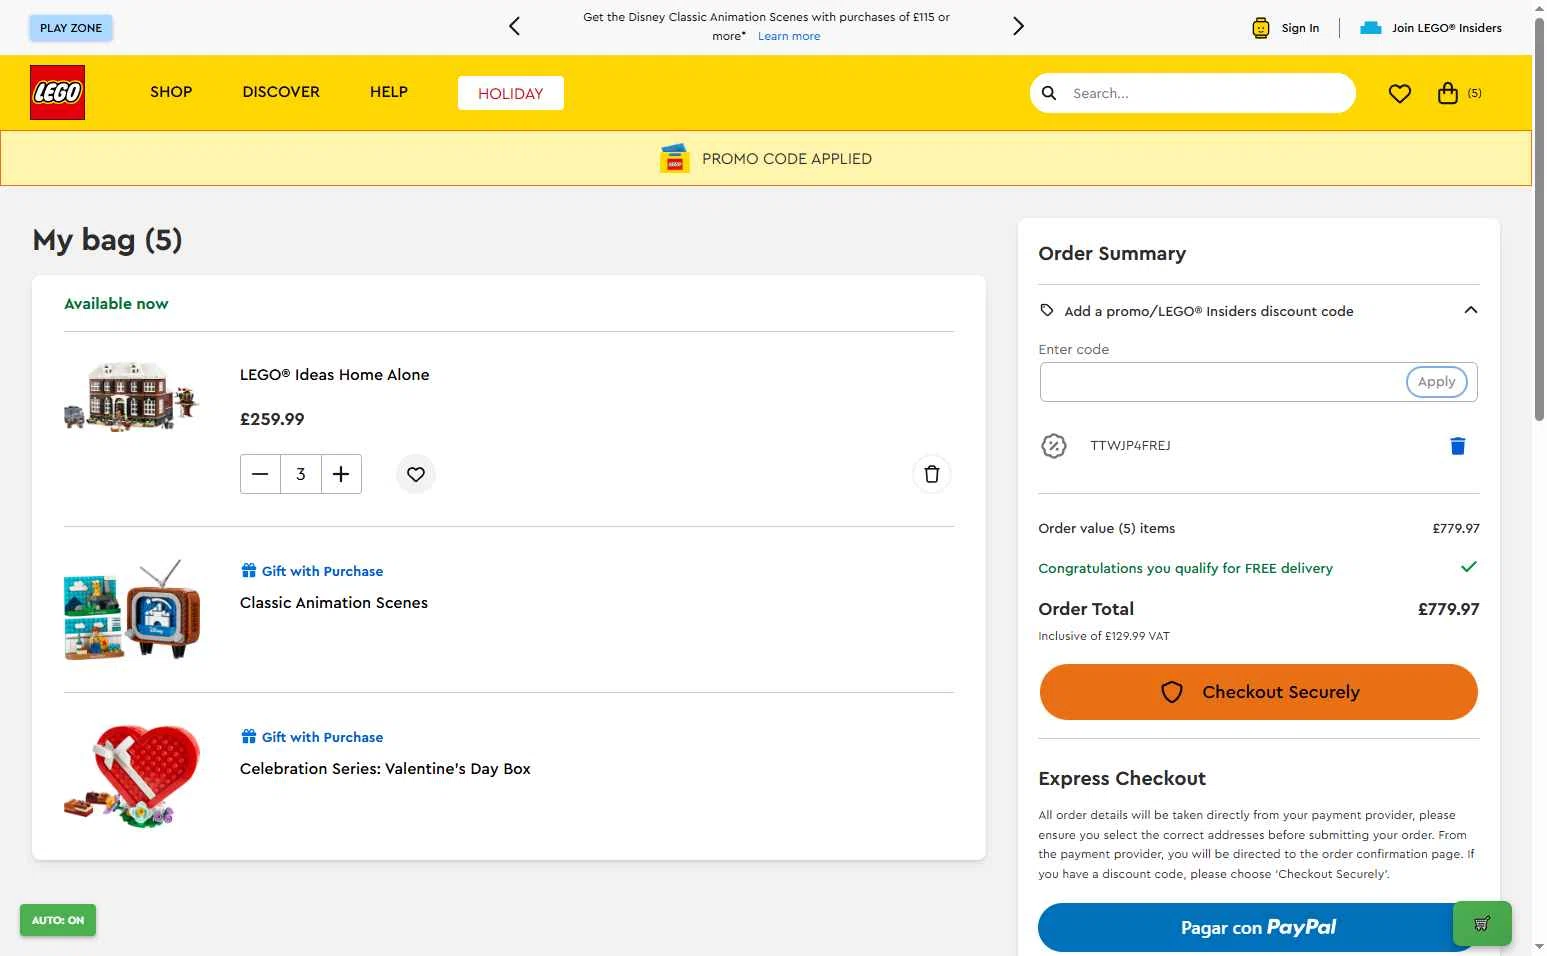Delete Home Alone from bag trash icon
The width and height of the screenshot is (1547, 956).
click(931, 474)
